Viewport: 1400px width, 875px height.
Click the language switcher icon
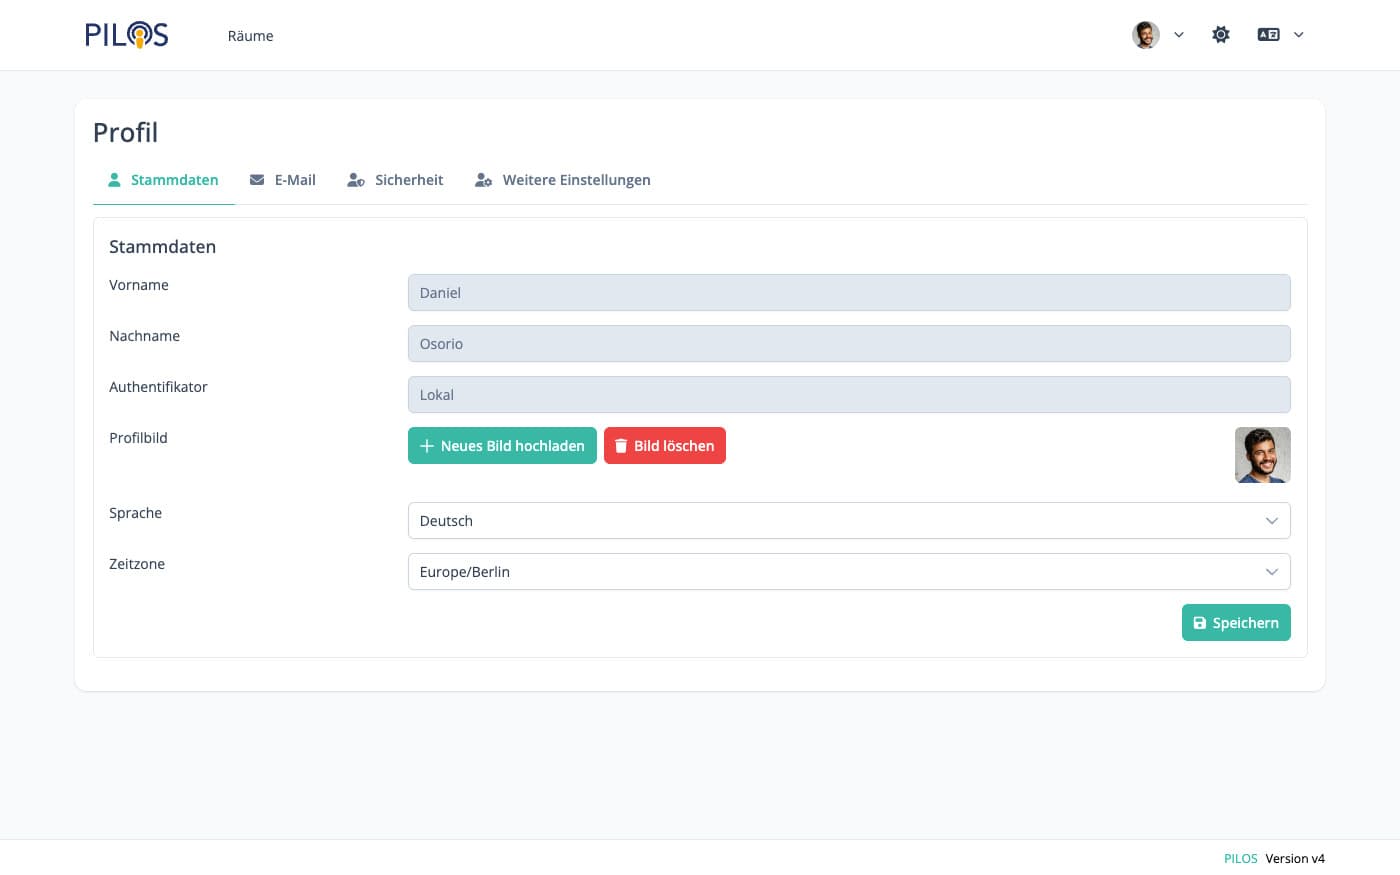click(1268, 35)
